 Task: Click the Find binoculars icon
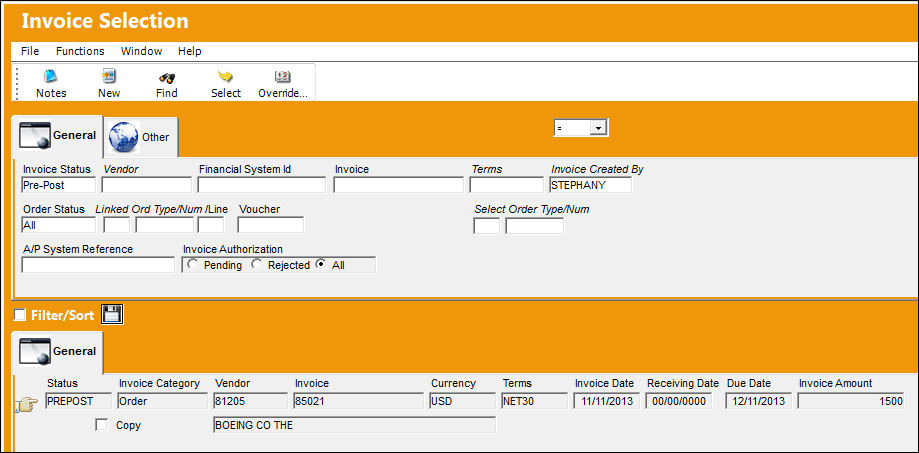click(167, 77)
